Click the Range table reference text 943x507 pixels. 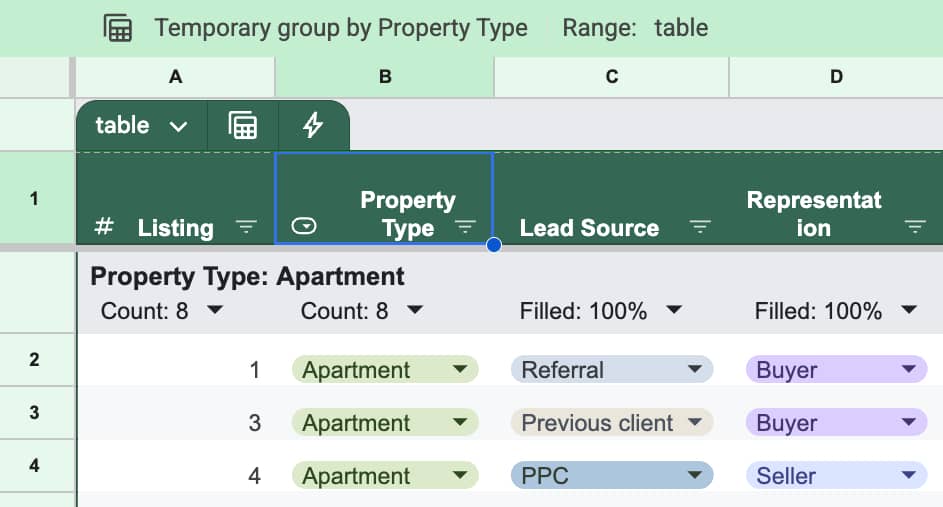680,28
